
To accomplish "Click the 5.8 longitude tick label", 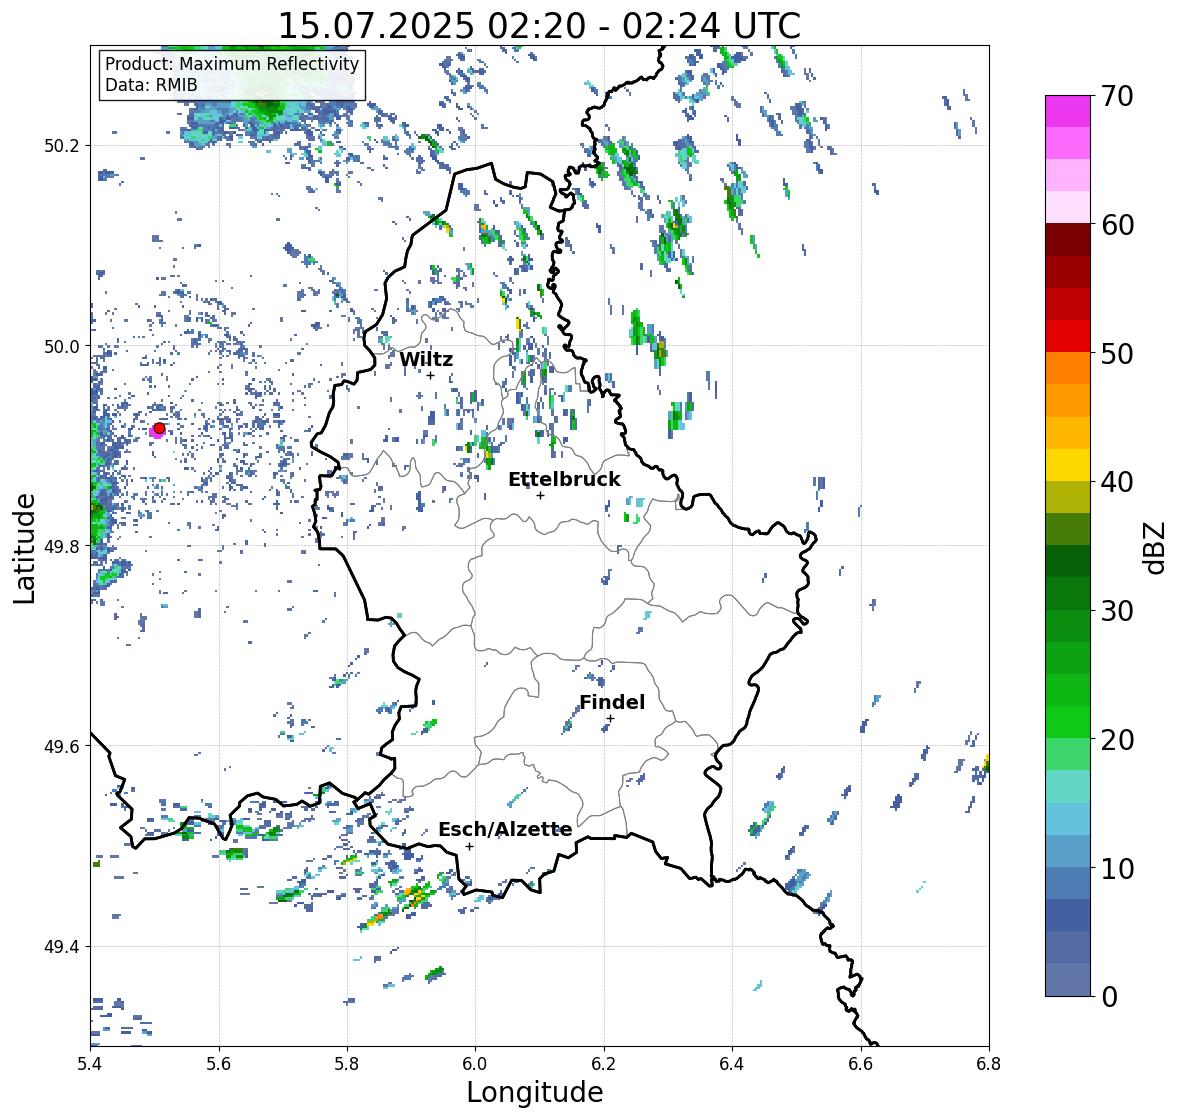I will [347, 1064].
